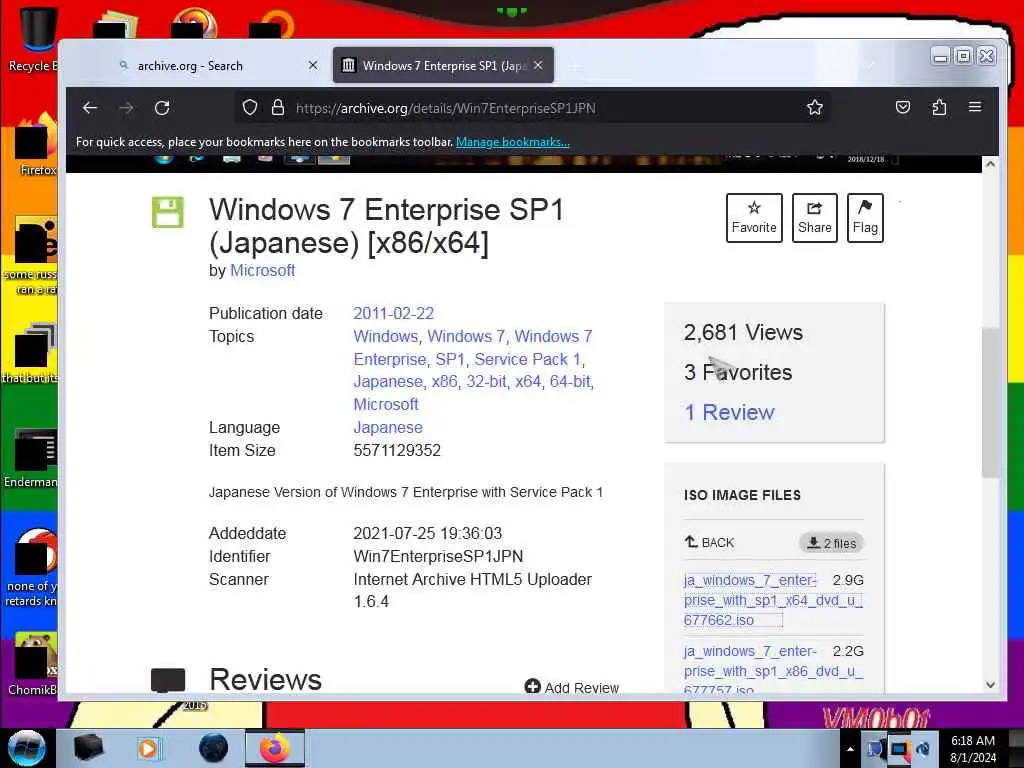Flag this archive item
1024x768 pixels.
point(865,217)
